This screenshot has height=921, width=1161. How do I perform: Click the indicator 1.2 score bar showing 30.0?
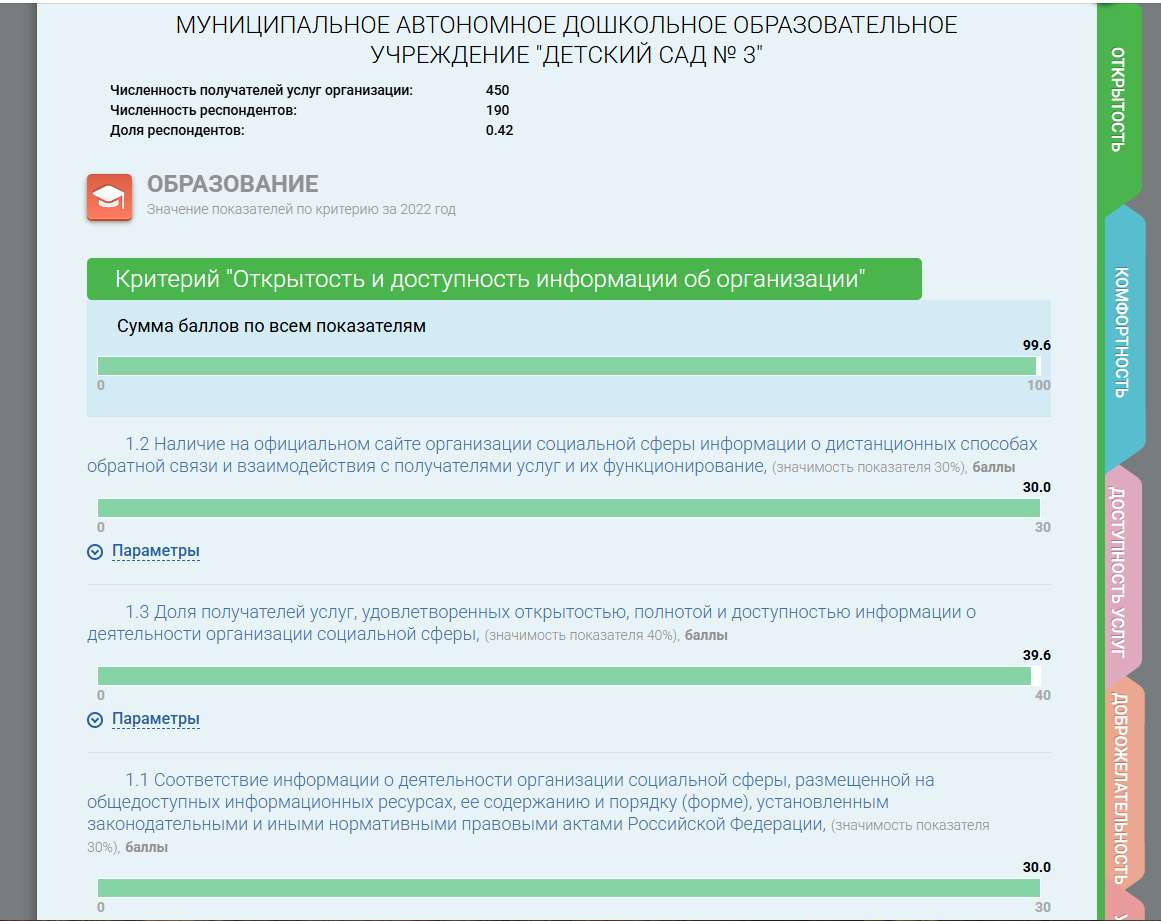[568, 508]
